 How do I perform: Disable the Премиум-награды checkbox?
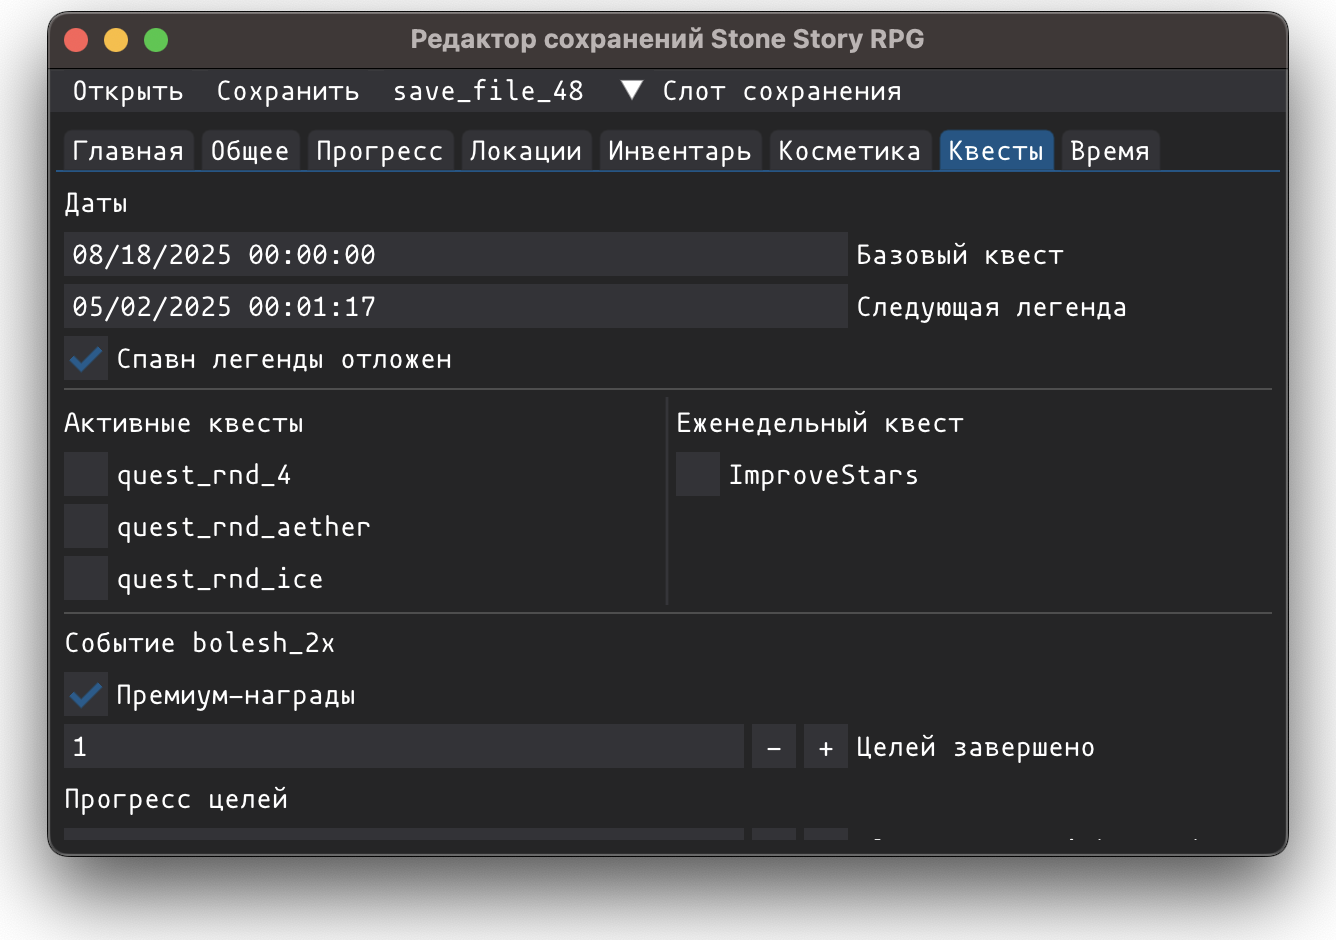86,695
